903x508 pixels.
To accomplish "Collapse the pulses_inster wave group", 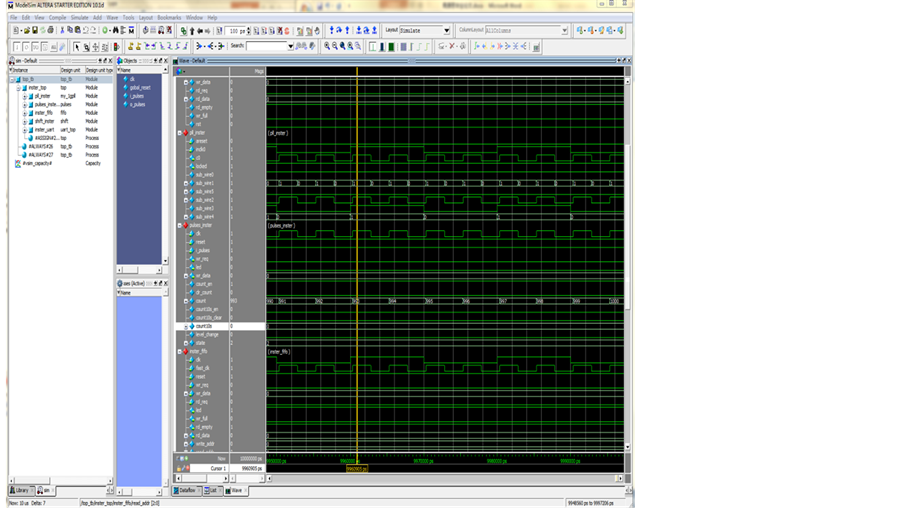I will pos(179,225).
